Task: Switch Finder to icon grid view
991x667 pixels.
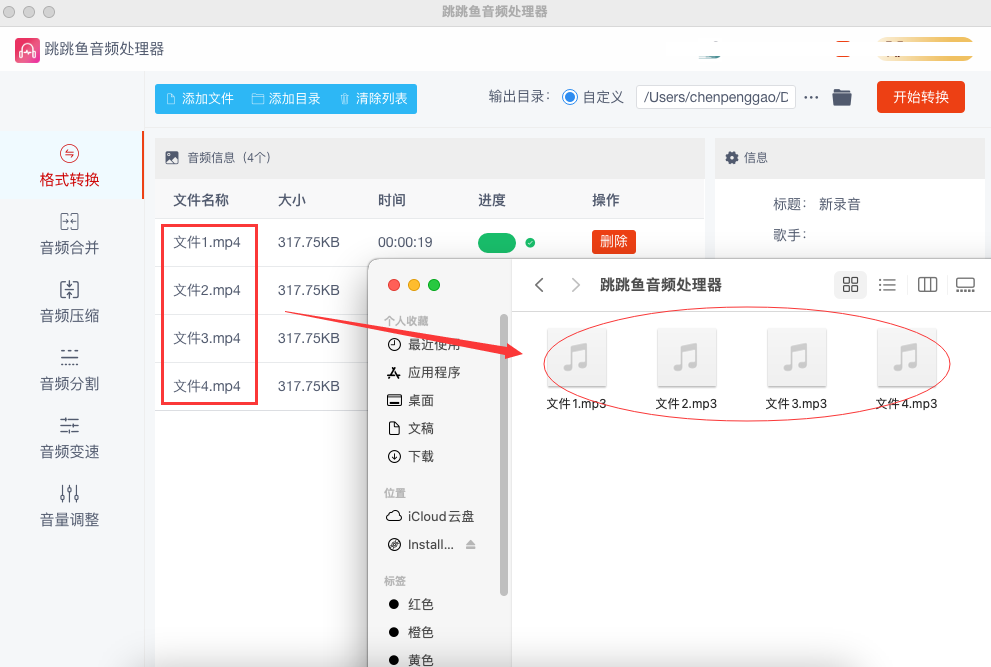Action: (851, 285)
